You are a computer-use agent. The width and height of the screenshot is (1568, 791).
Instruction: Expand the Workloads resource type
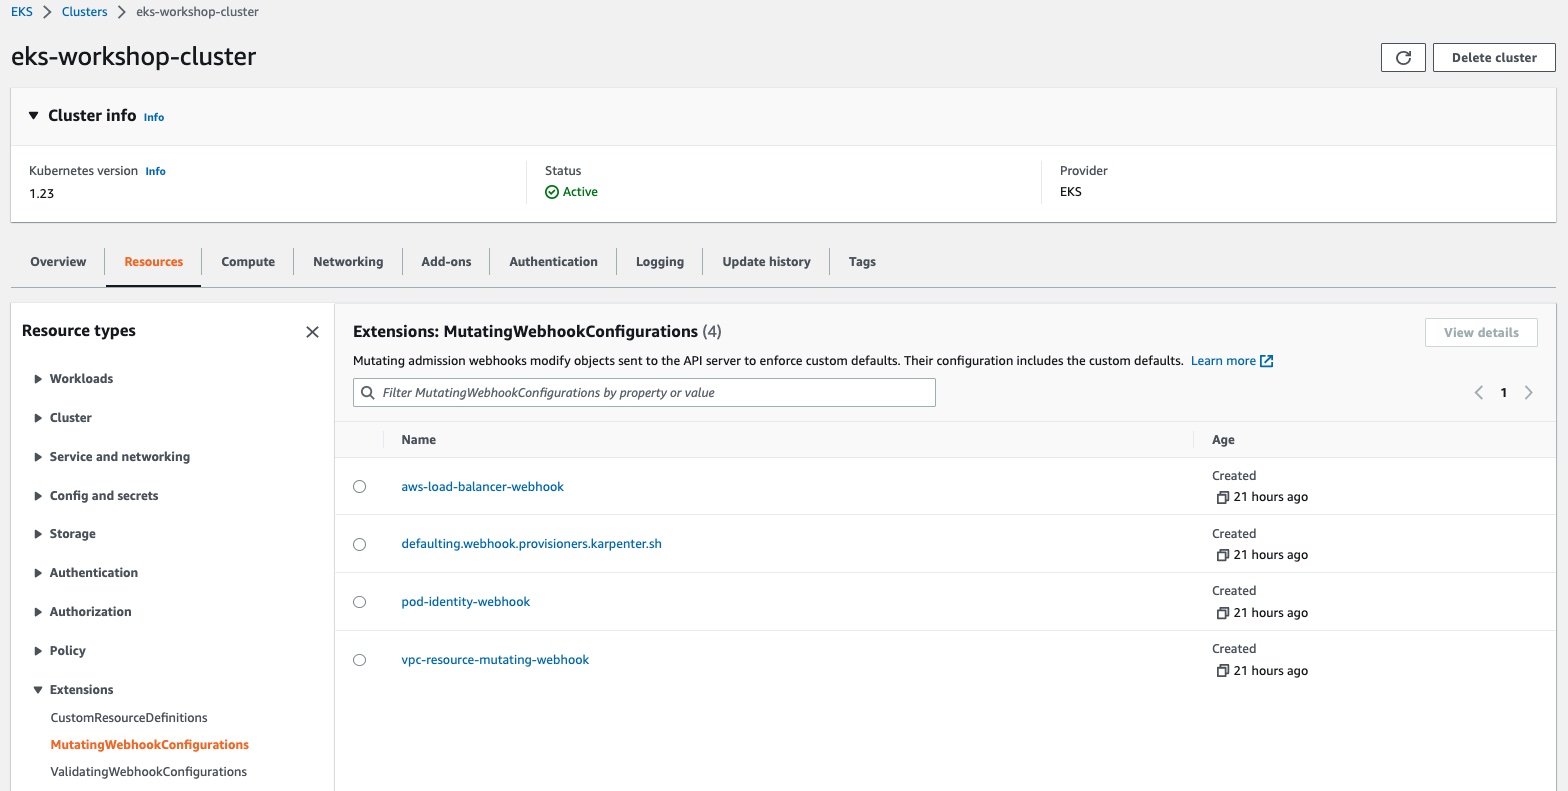(38, 379)
